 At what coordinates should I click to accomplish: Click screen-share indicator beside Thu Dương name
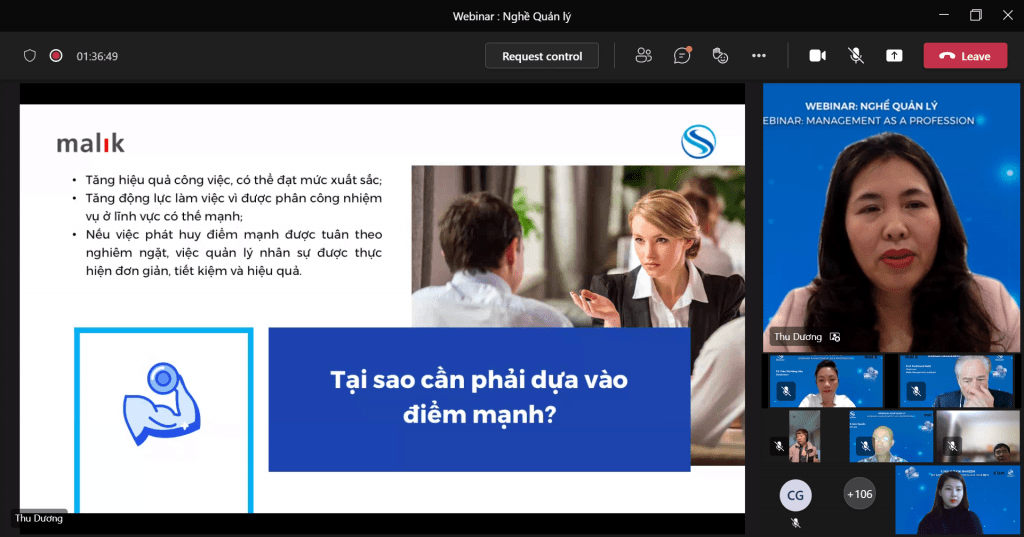tap(835, 338)
